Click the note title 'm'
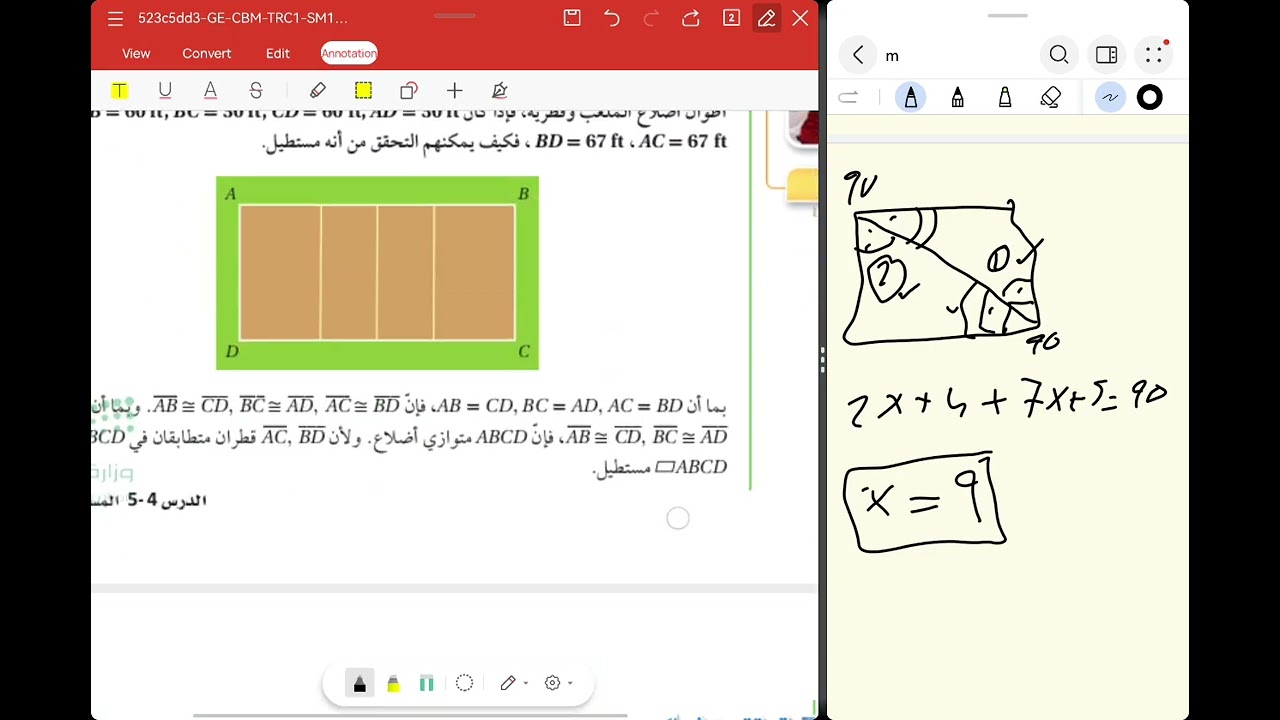This screenshot has height=720, width=1280. tap(892, 56)
